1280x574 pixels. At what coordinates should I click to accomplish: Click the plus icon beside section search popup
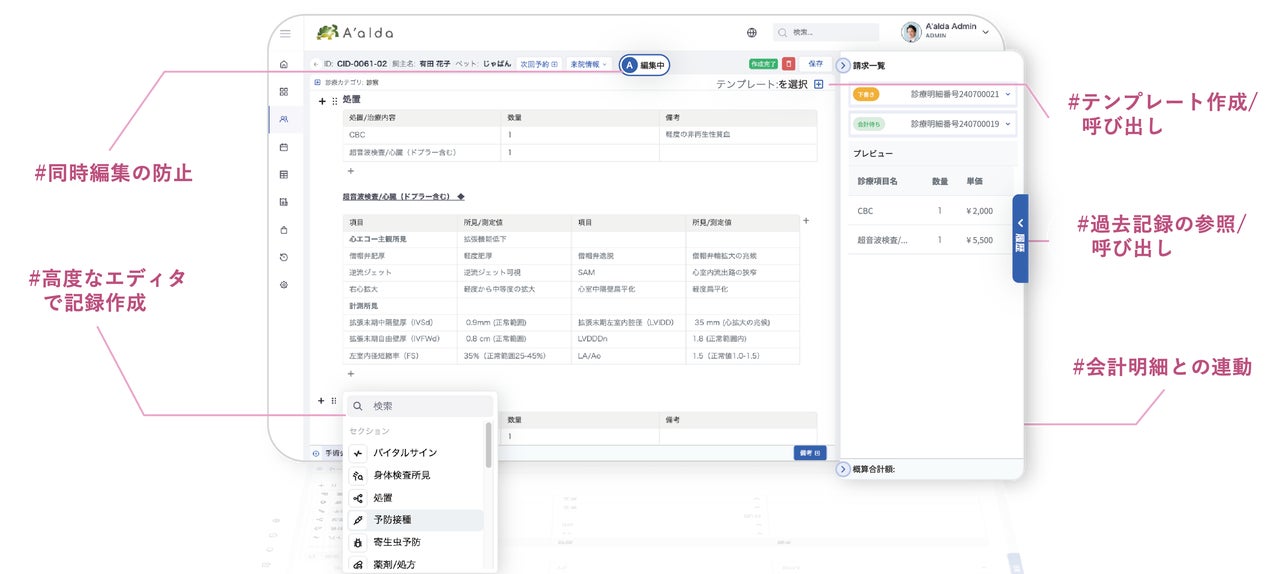pyautogui.click(x=322, y=401)
